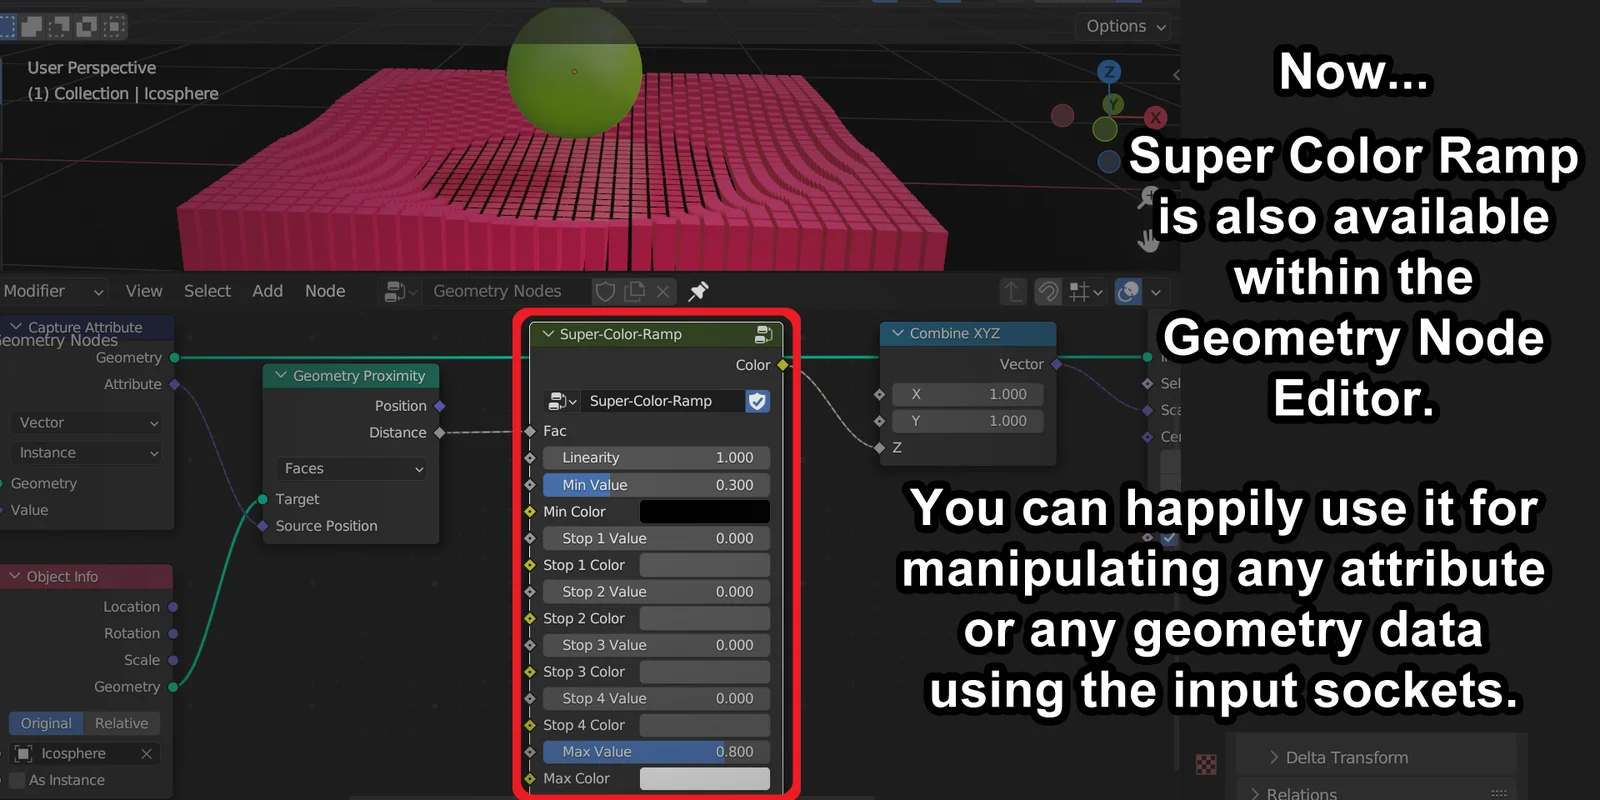Click the negative Z axis blue gizmo circle
This screenshot has height=800, width=1600.
click(1108, 161)
